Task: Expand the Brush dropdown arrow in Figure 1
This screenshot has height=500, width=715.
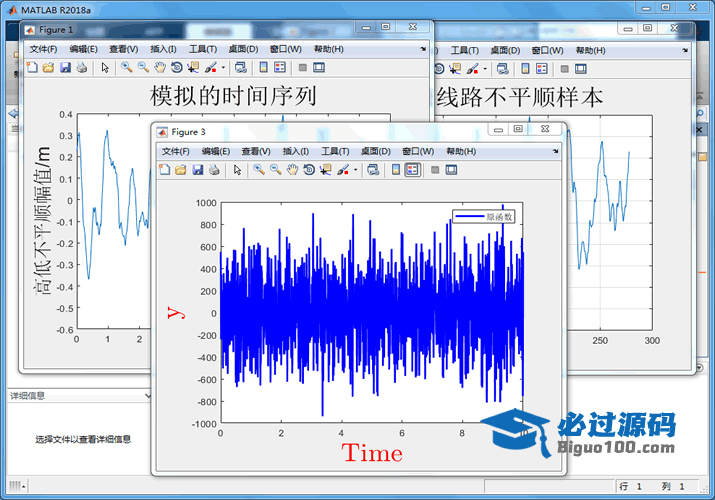Action: coord(223,68)
